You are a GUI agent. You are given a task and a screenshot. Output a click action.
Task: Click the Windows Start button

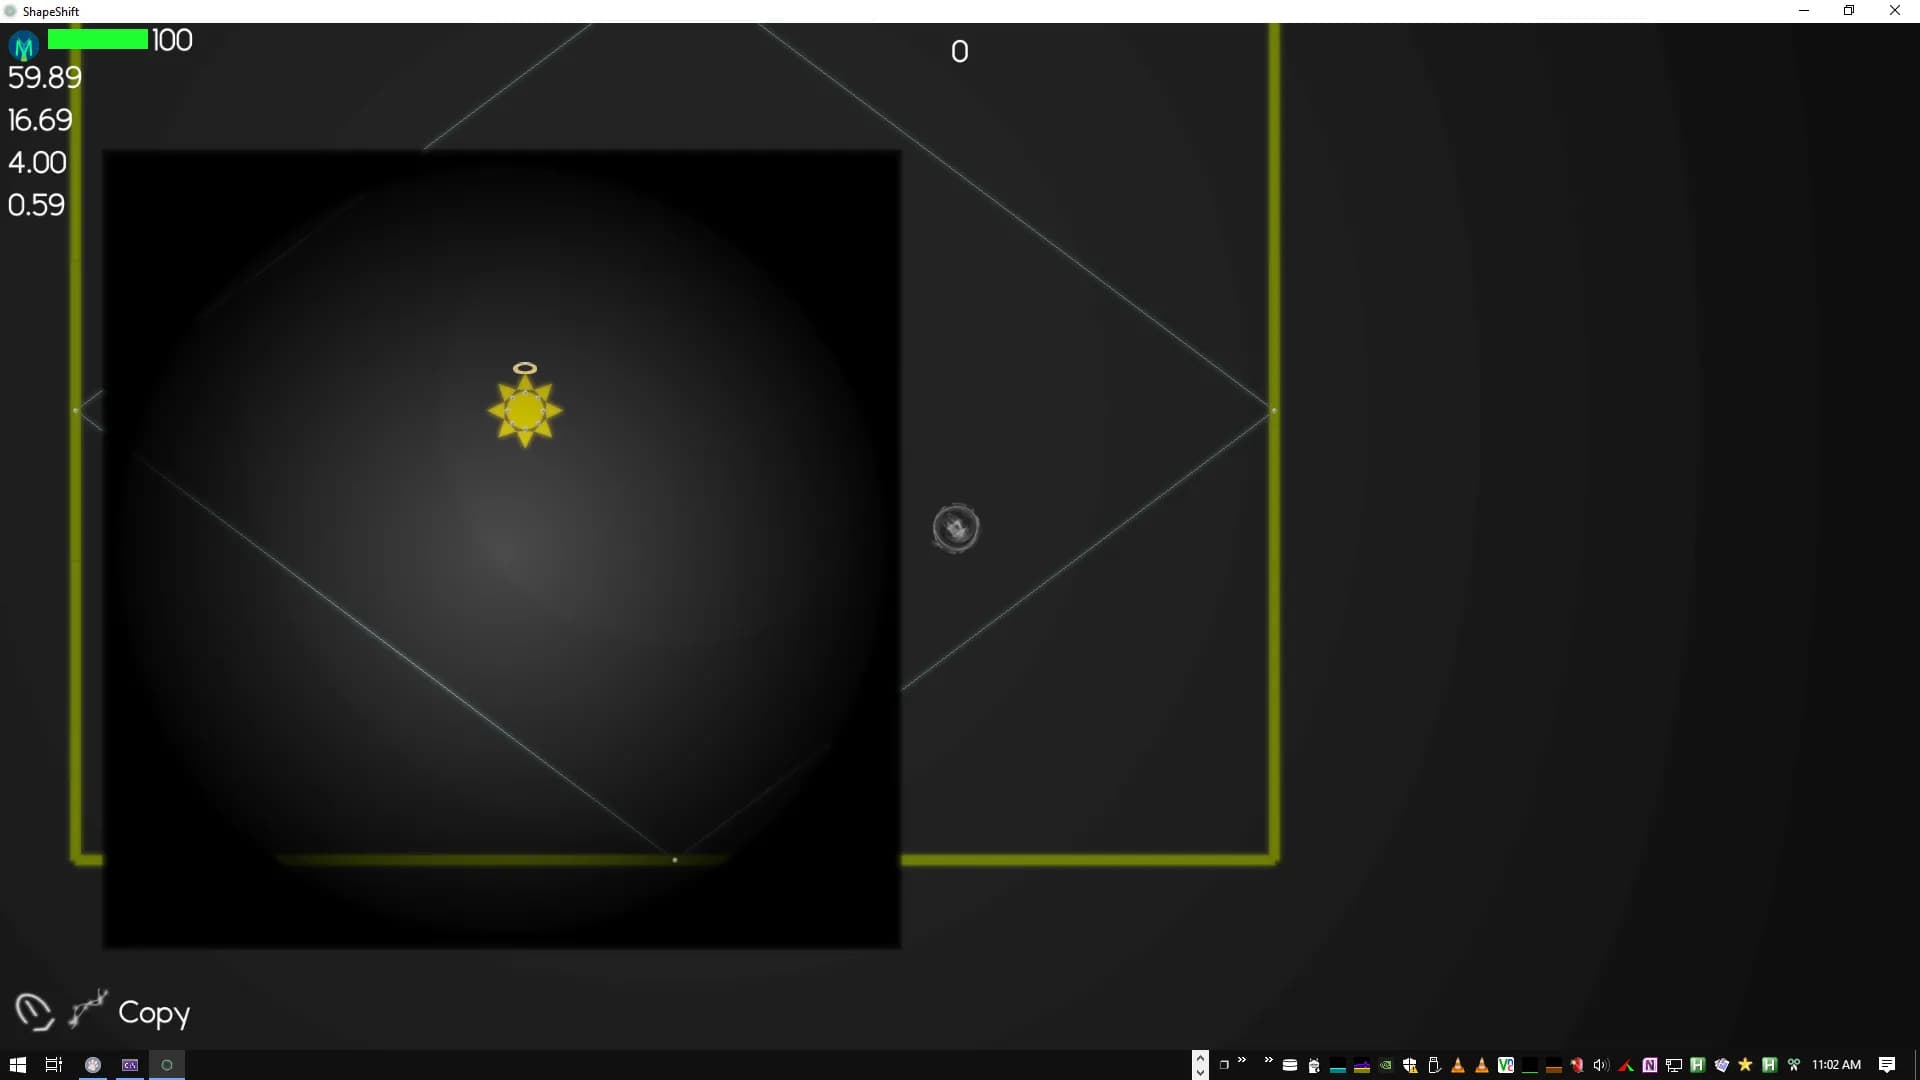tap(17, 1065)
